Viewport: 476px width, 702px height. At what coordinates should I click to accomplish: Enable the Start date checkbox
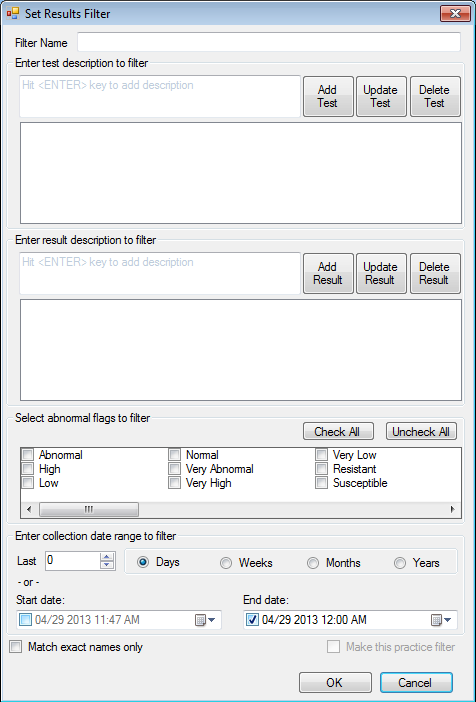(x=26, y=620)
